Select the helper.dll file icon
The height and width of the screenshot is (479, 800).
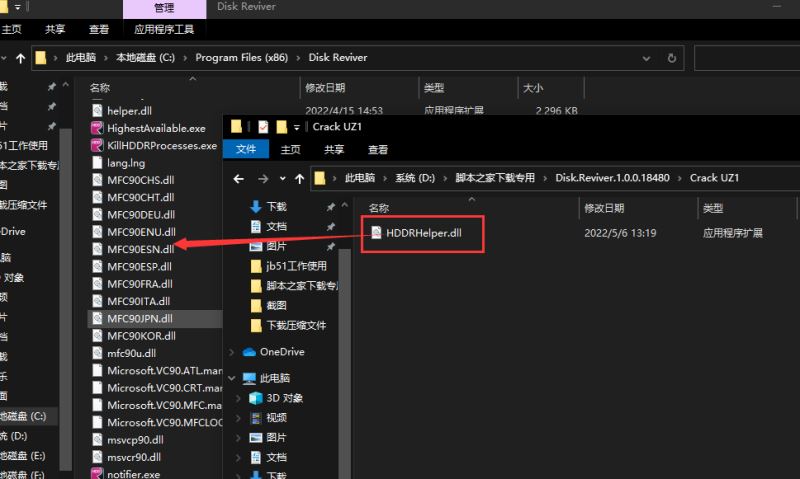tap(97, 111)
